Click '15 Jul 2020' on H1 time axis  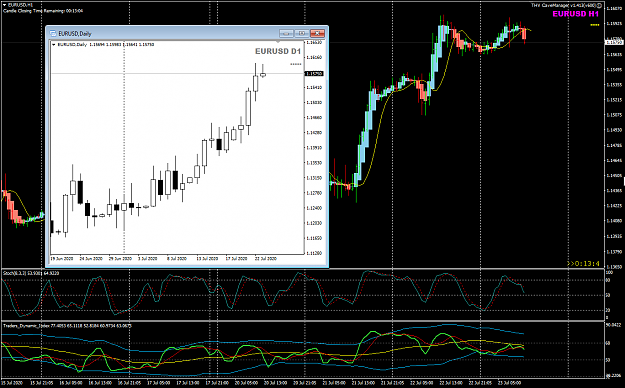[x=12, y=383]
